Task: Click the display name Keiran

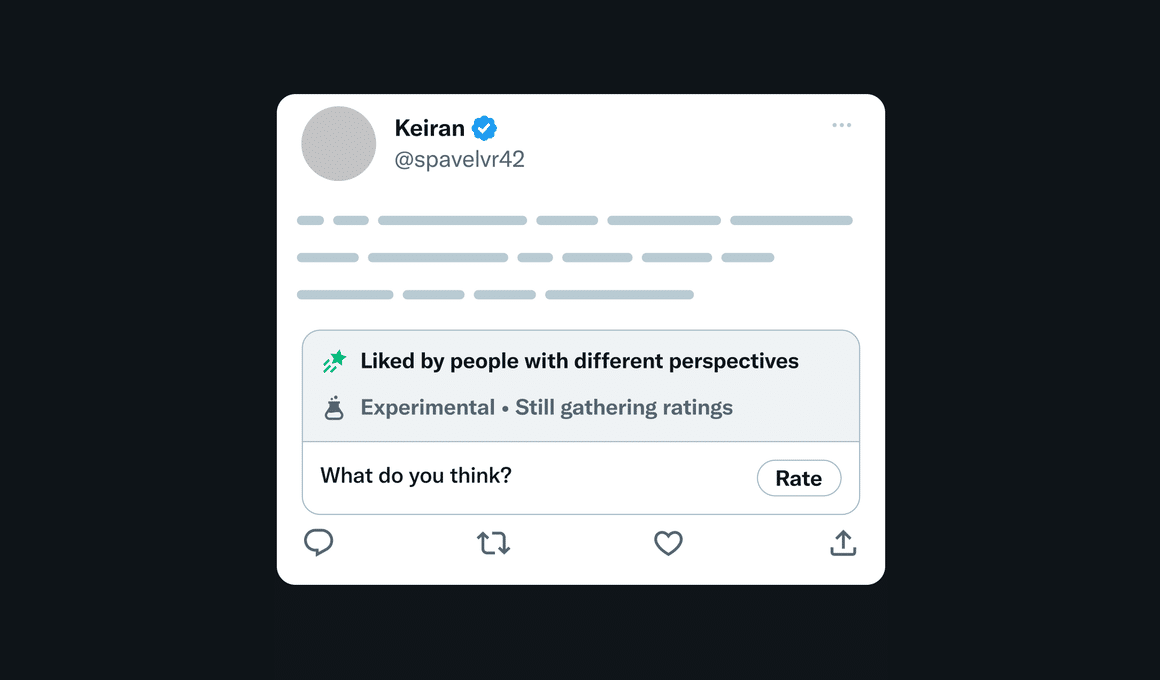Action: coord(430,128)
